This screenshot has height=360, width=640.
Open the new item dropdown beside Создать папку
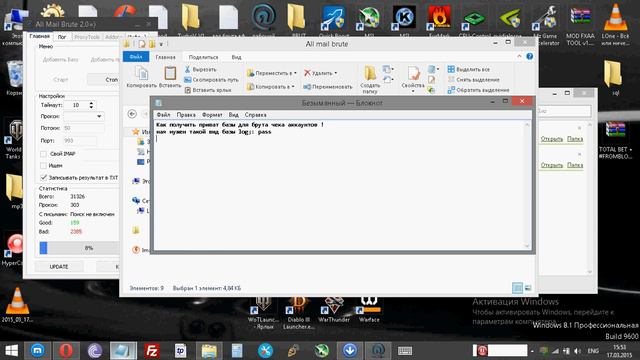(388, 69)
